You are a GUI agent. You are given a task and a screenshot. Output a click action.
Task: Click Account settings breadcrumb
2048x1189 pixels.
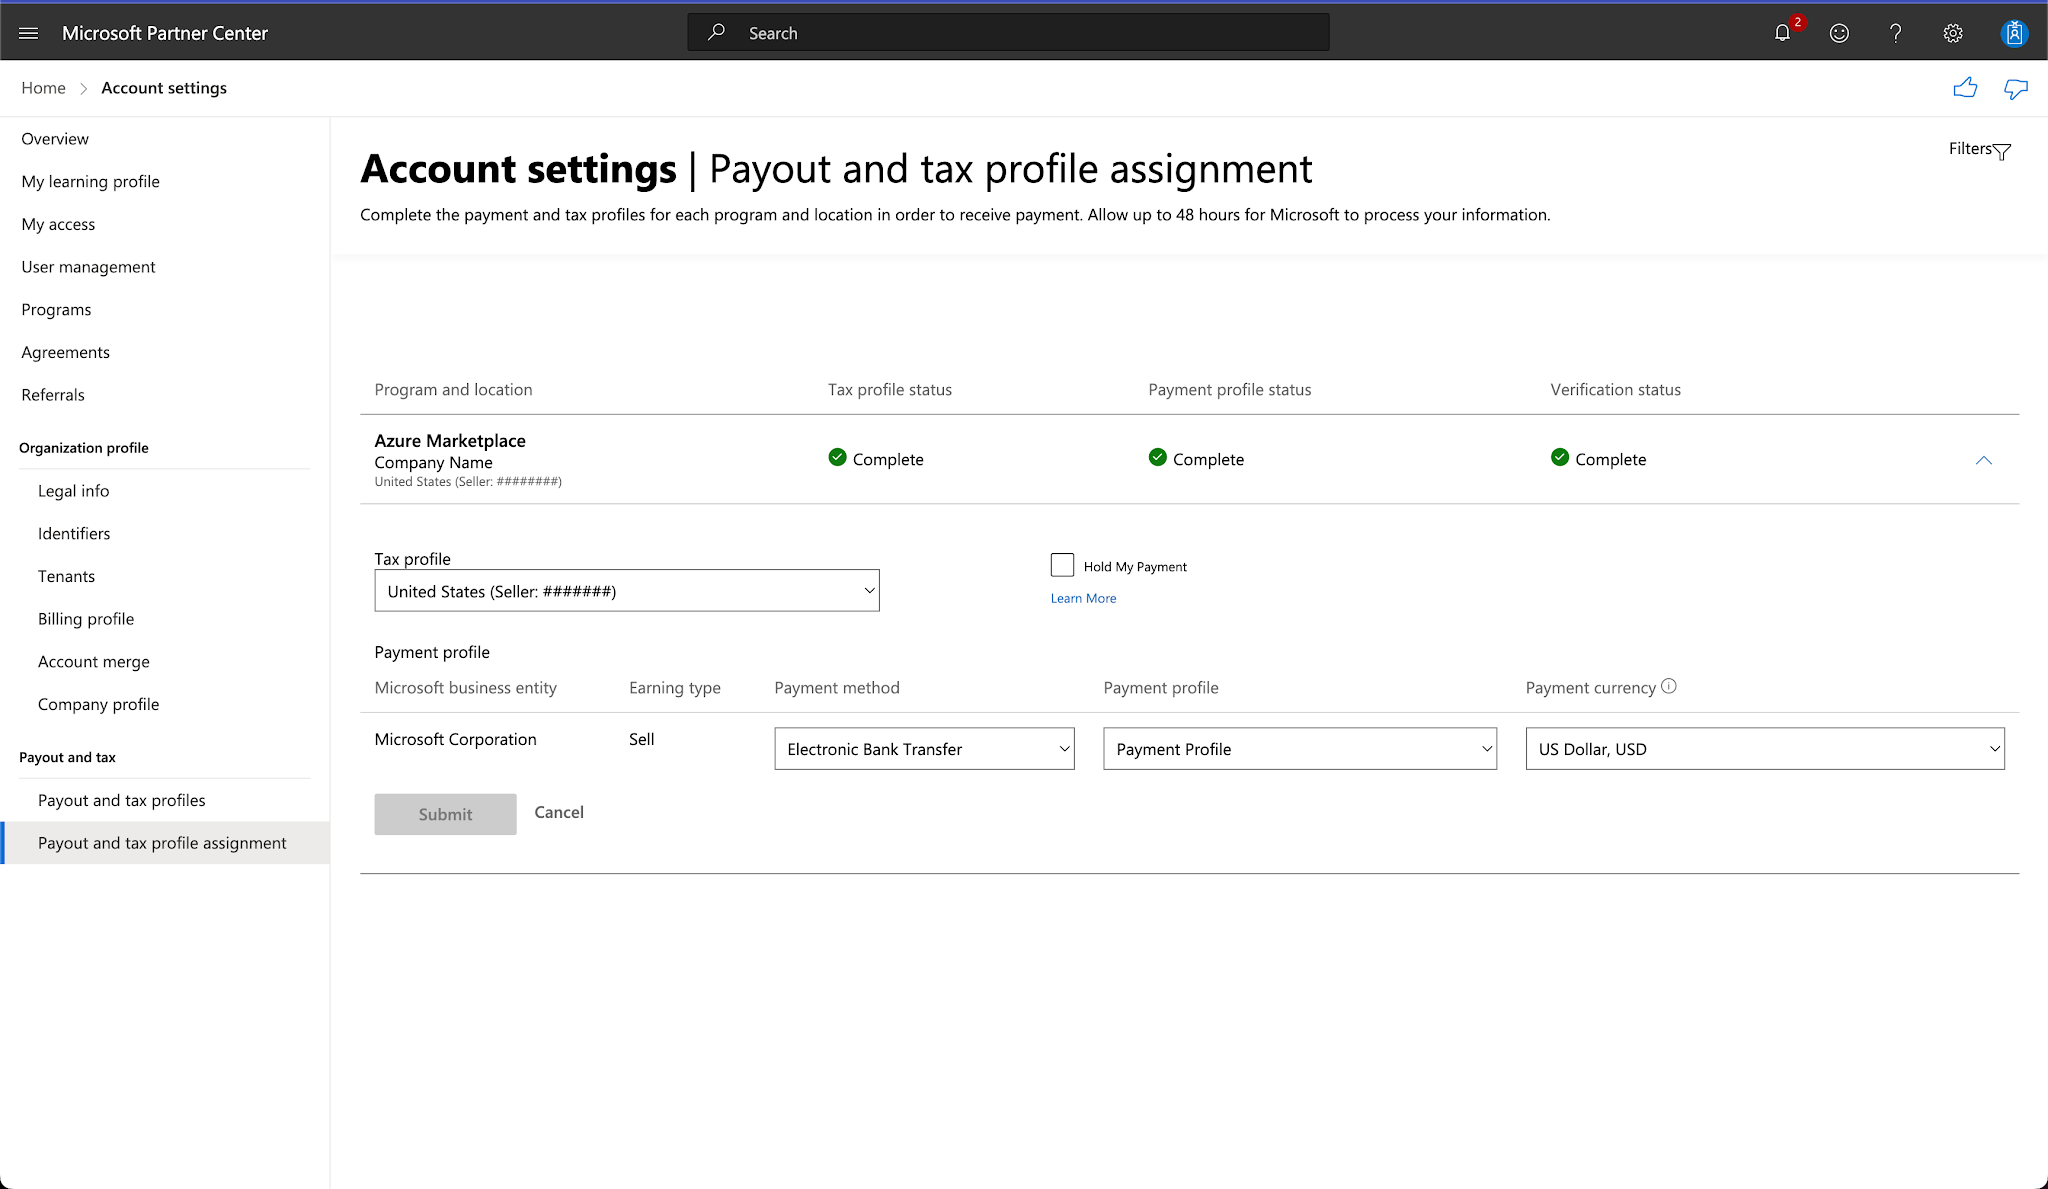pos(164,88)
